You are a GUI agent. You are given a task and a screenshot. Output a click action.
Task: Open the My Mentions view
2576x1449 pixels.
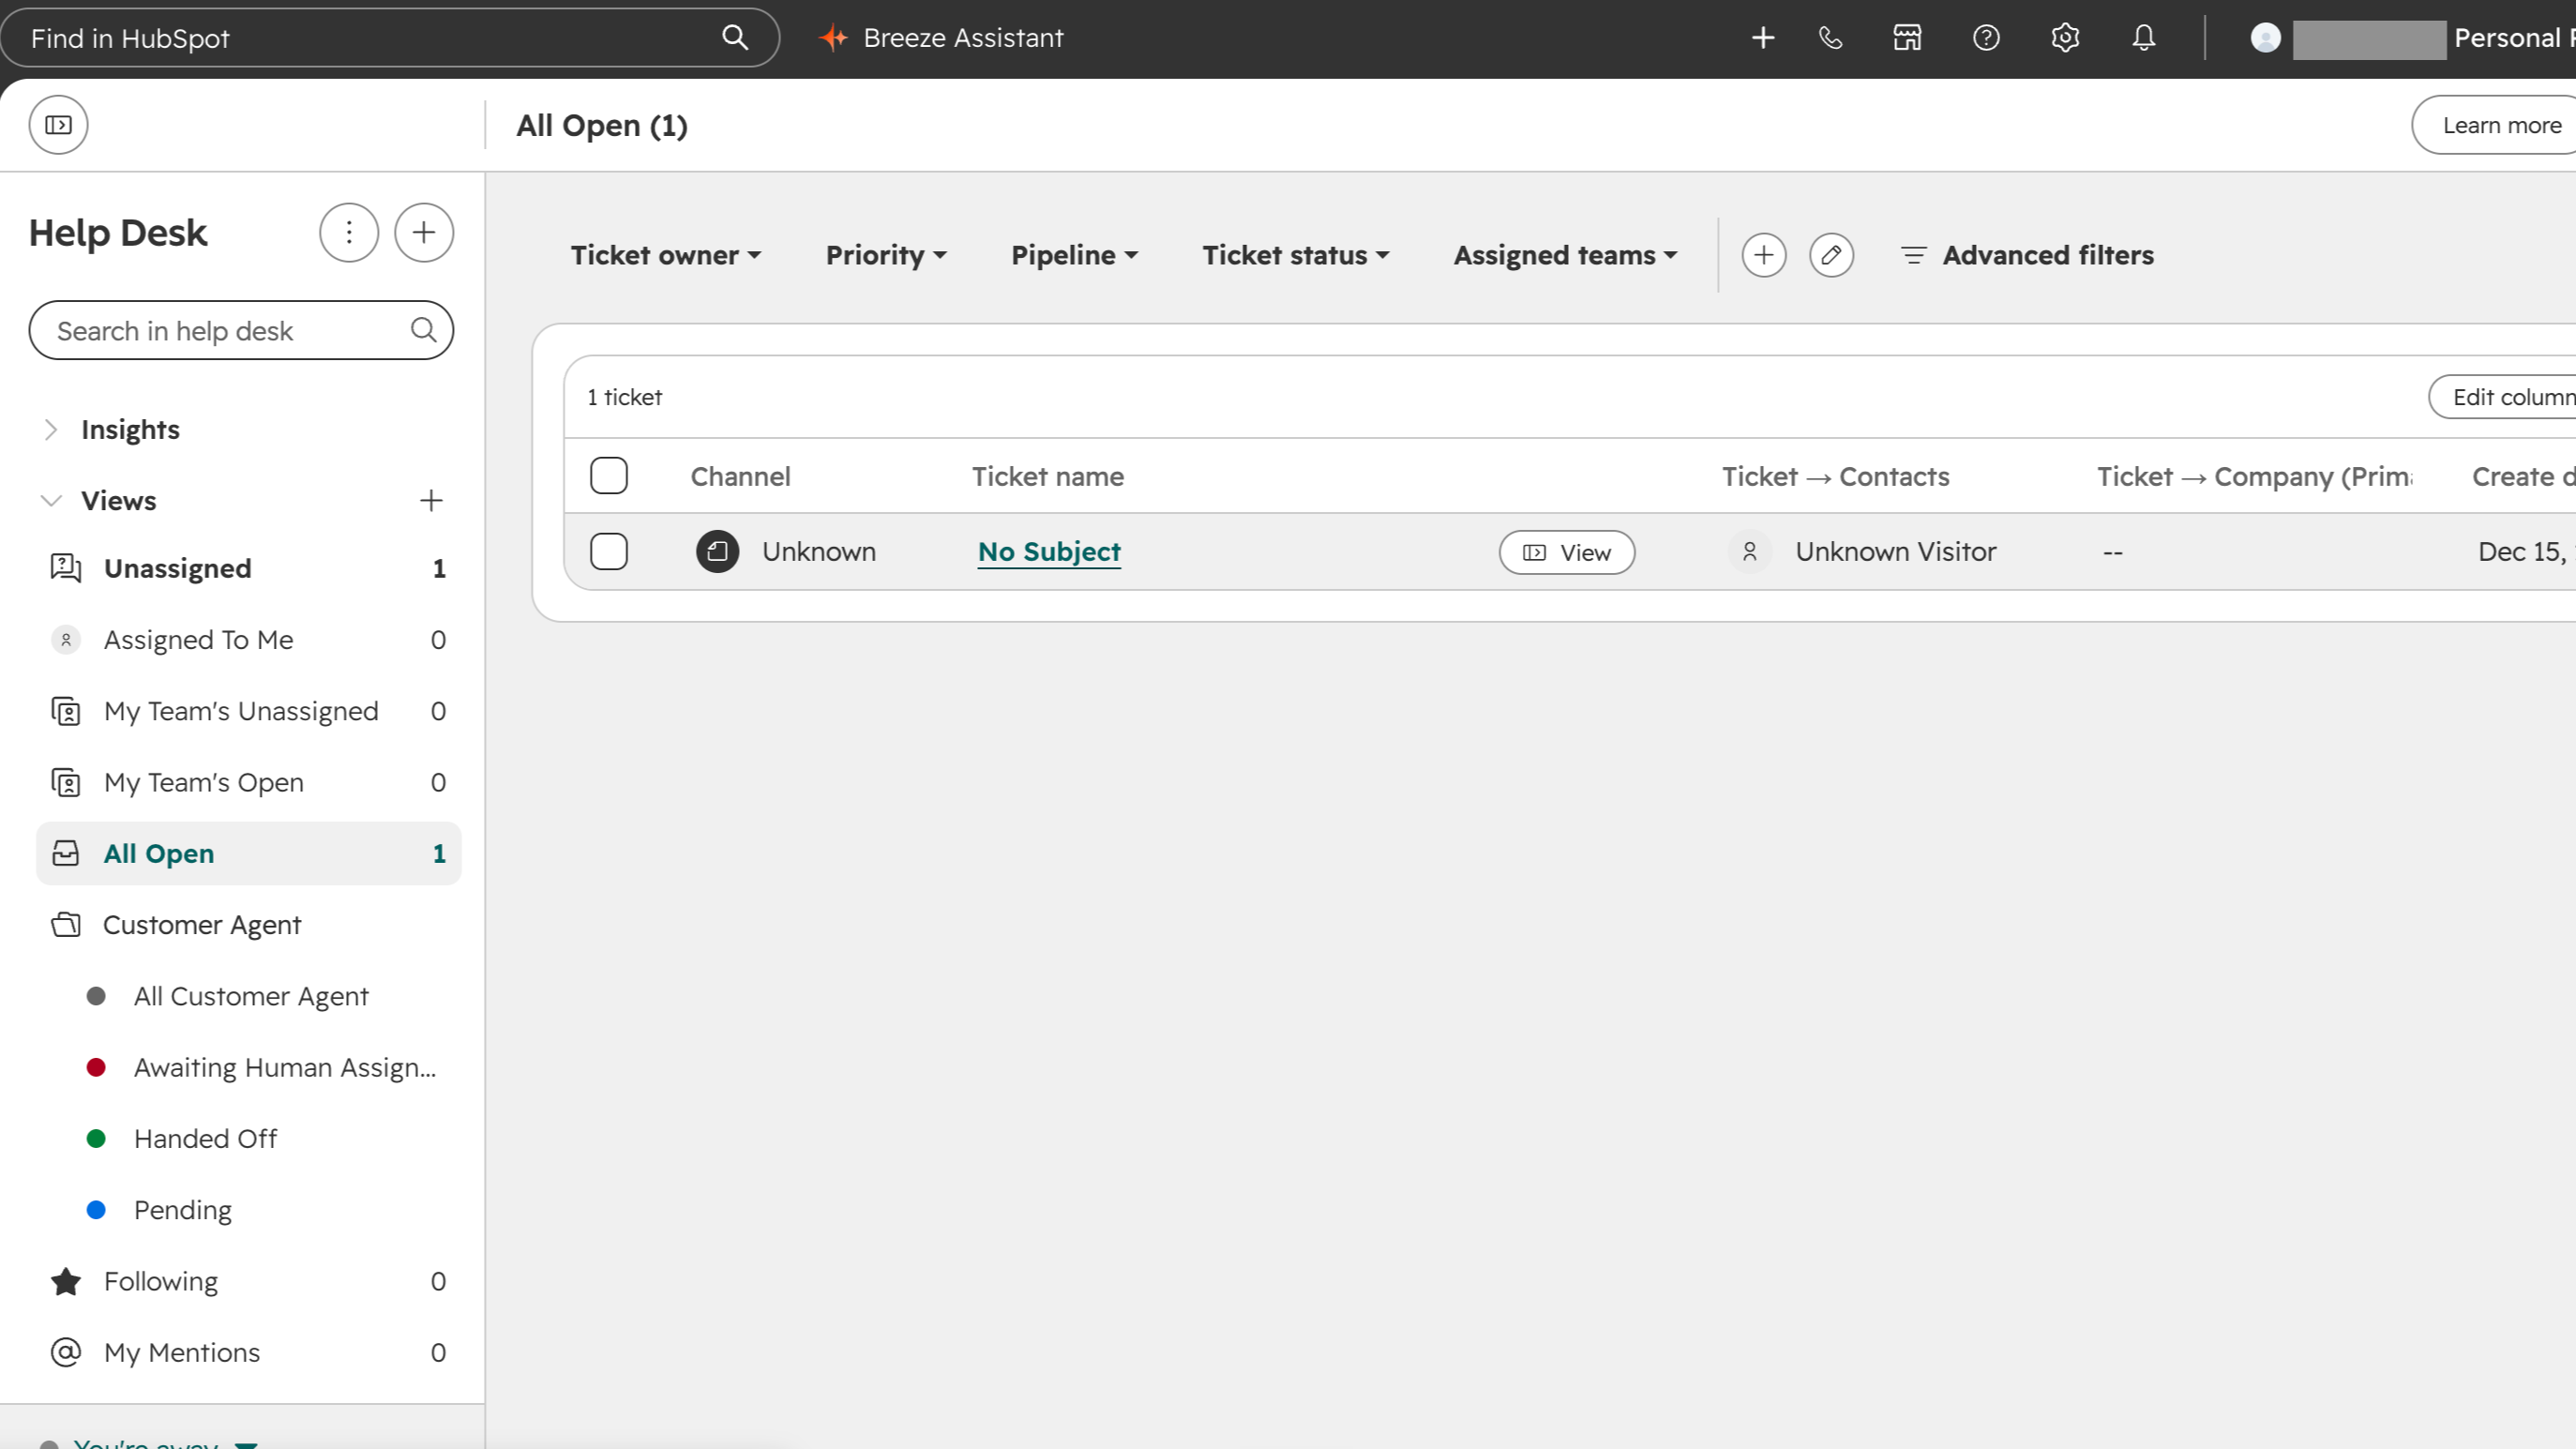[249, 1352]
